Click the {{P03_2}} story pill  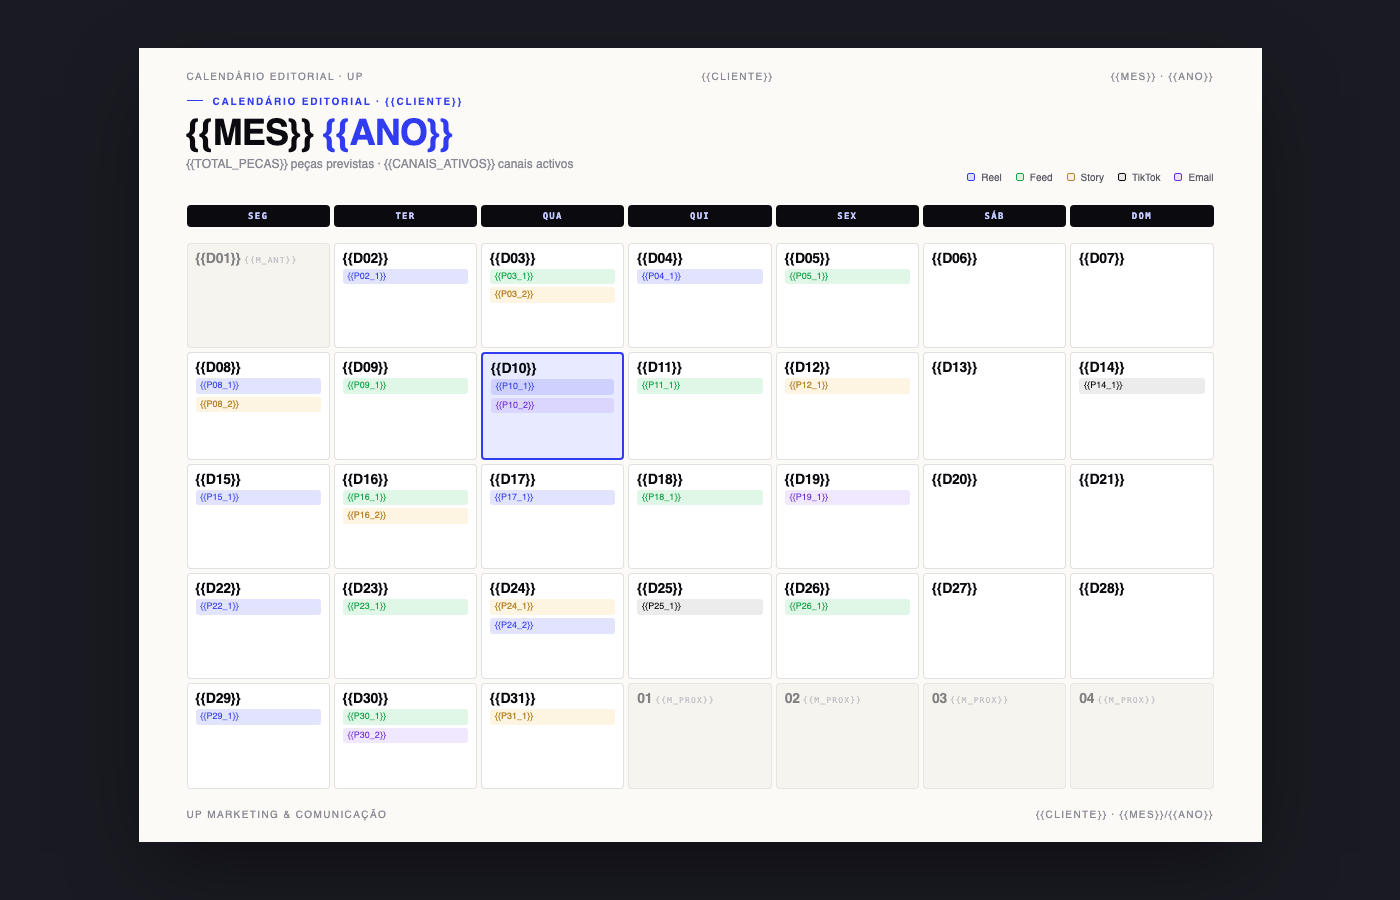click(x=552, y=295)
